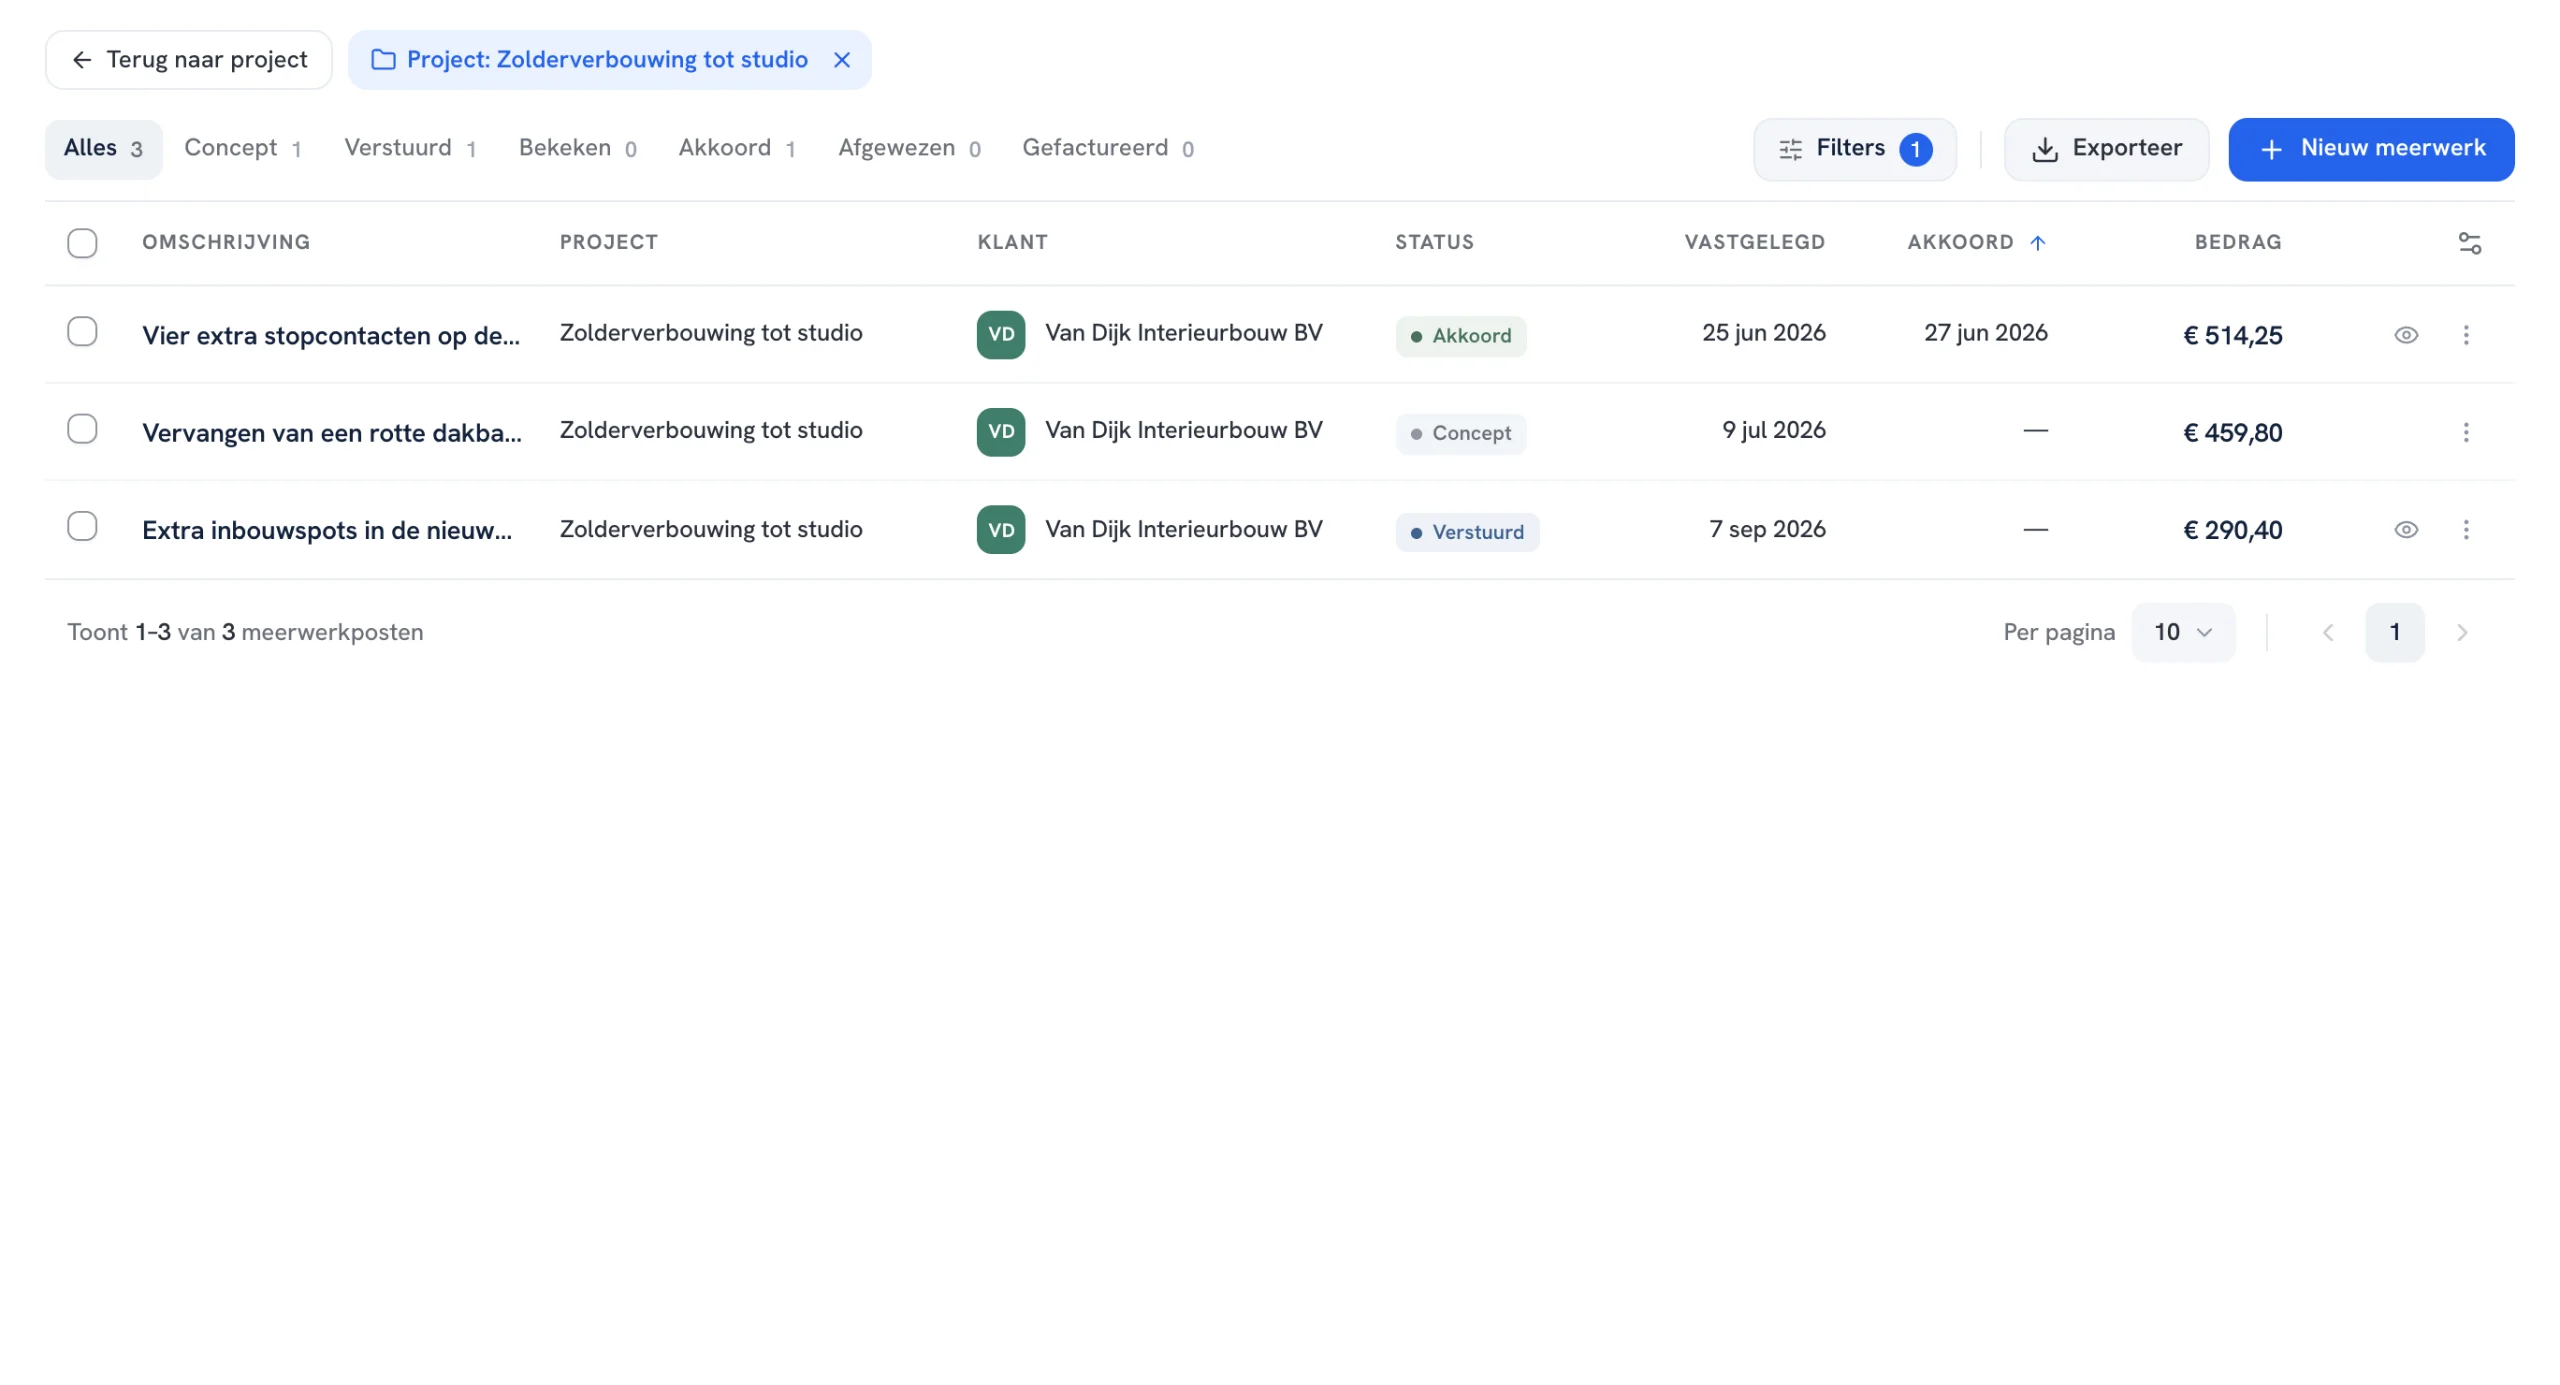The width and height of the screenshot is (2560, 1385).
Task: Select page 1 in pagination
Action: pyautogui.click(x=2394, y=632)
